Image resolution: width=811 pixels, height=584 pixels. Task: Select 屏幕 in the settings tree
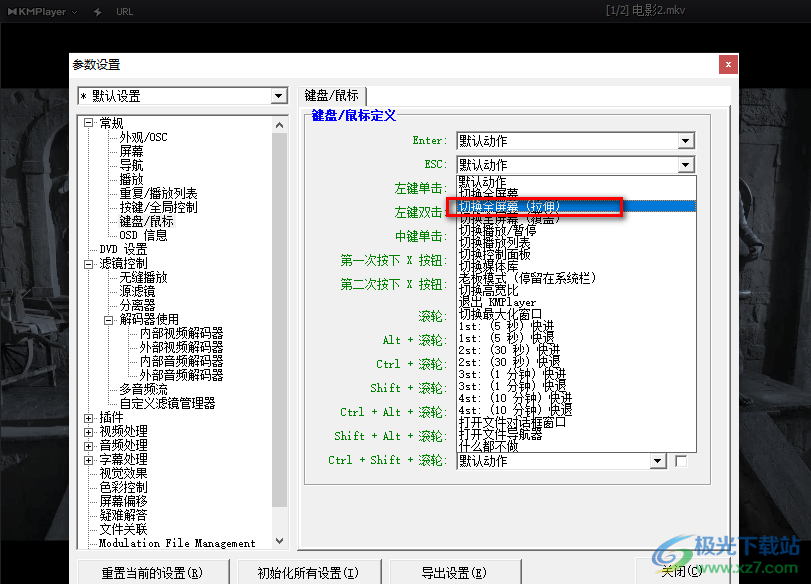131,151
